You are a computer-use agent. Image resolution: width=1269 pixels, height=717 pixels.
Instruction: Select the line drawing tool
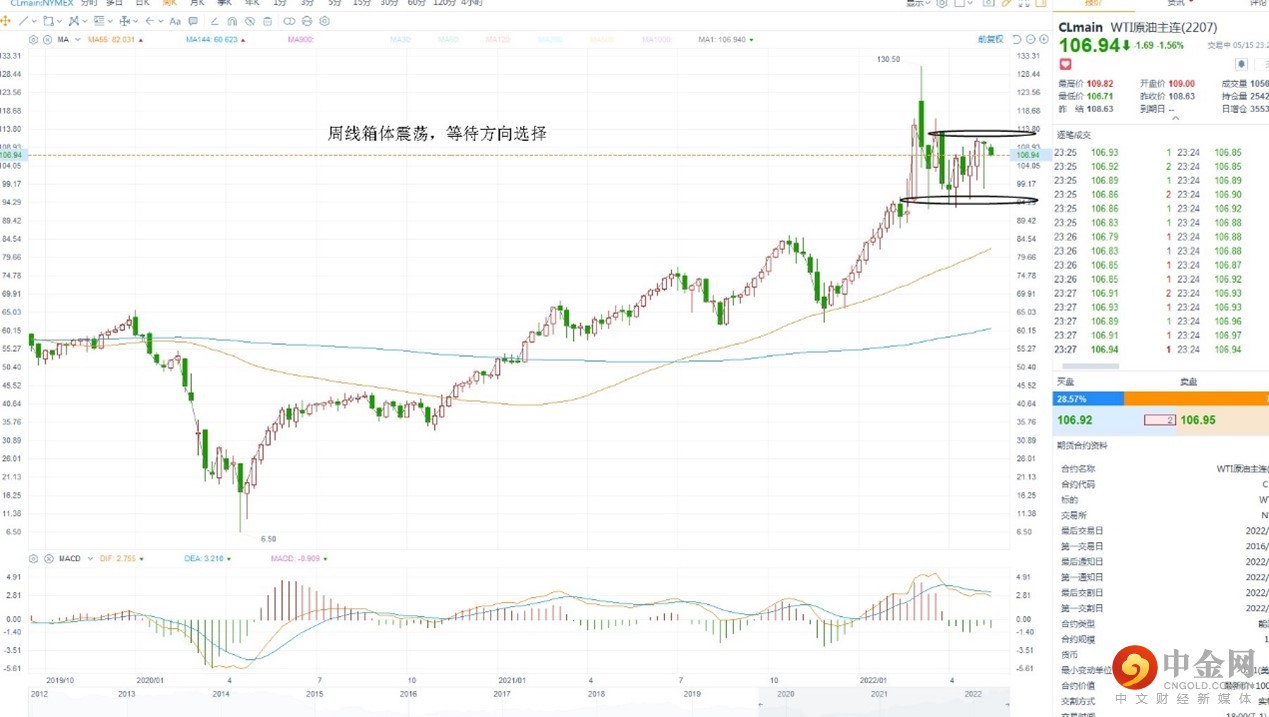click(23, 21)
